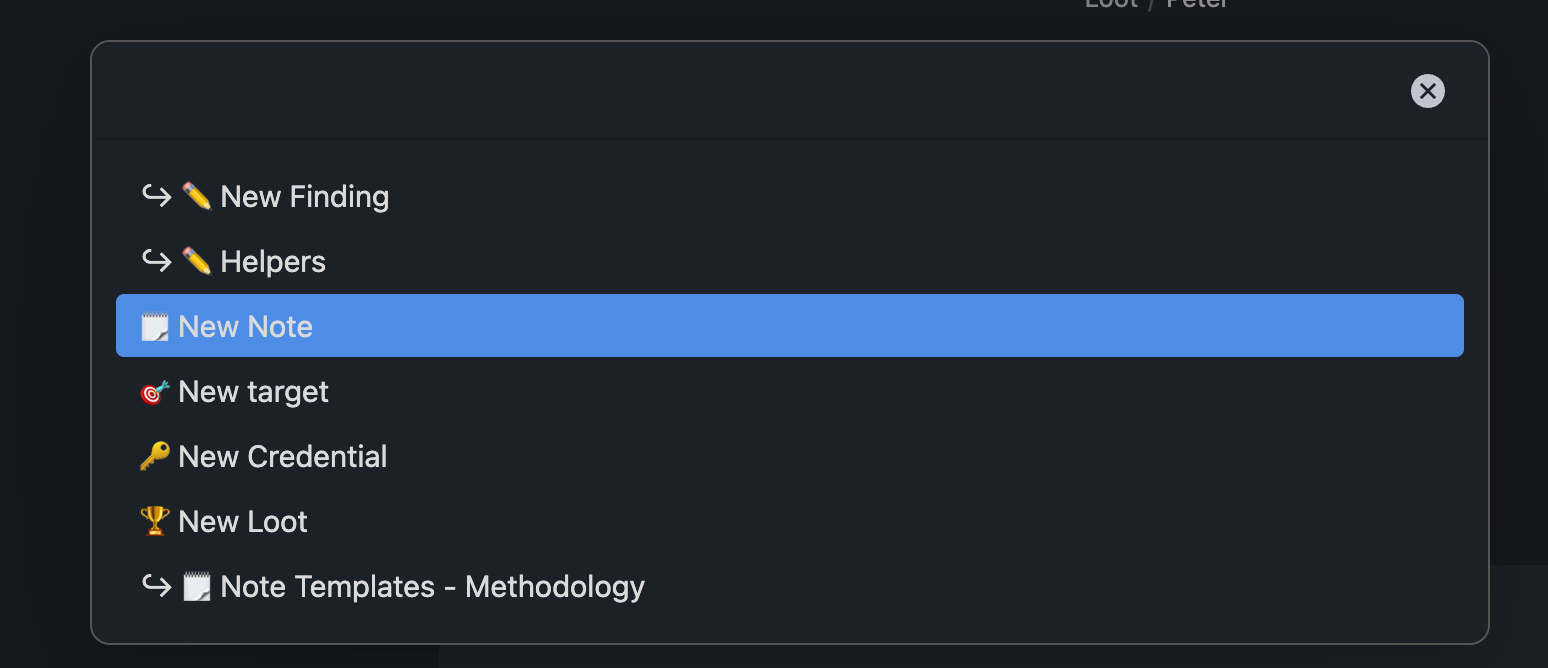The height and width of the screenshot is (668, 1548).
Task: Click the Loot breadcrumb behind the dialog
Action: (1111, 4)
